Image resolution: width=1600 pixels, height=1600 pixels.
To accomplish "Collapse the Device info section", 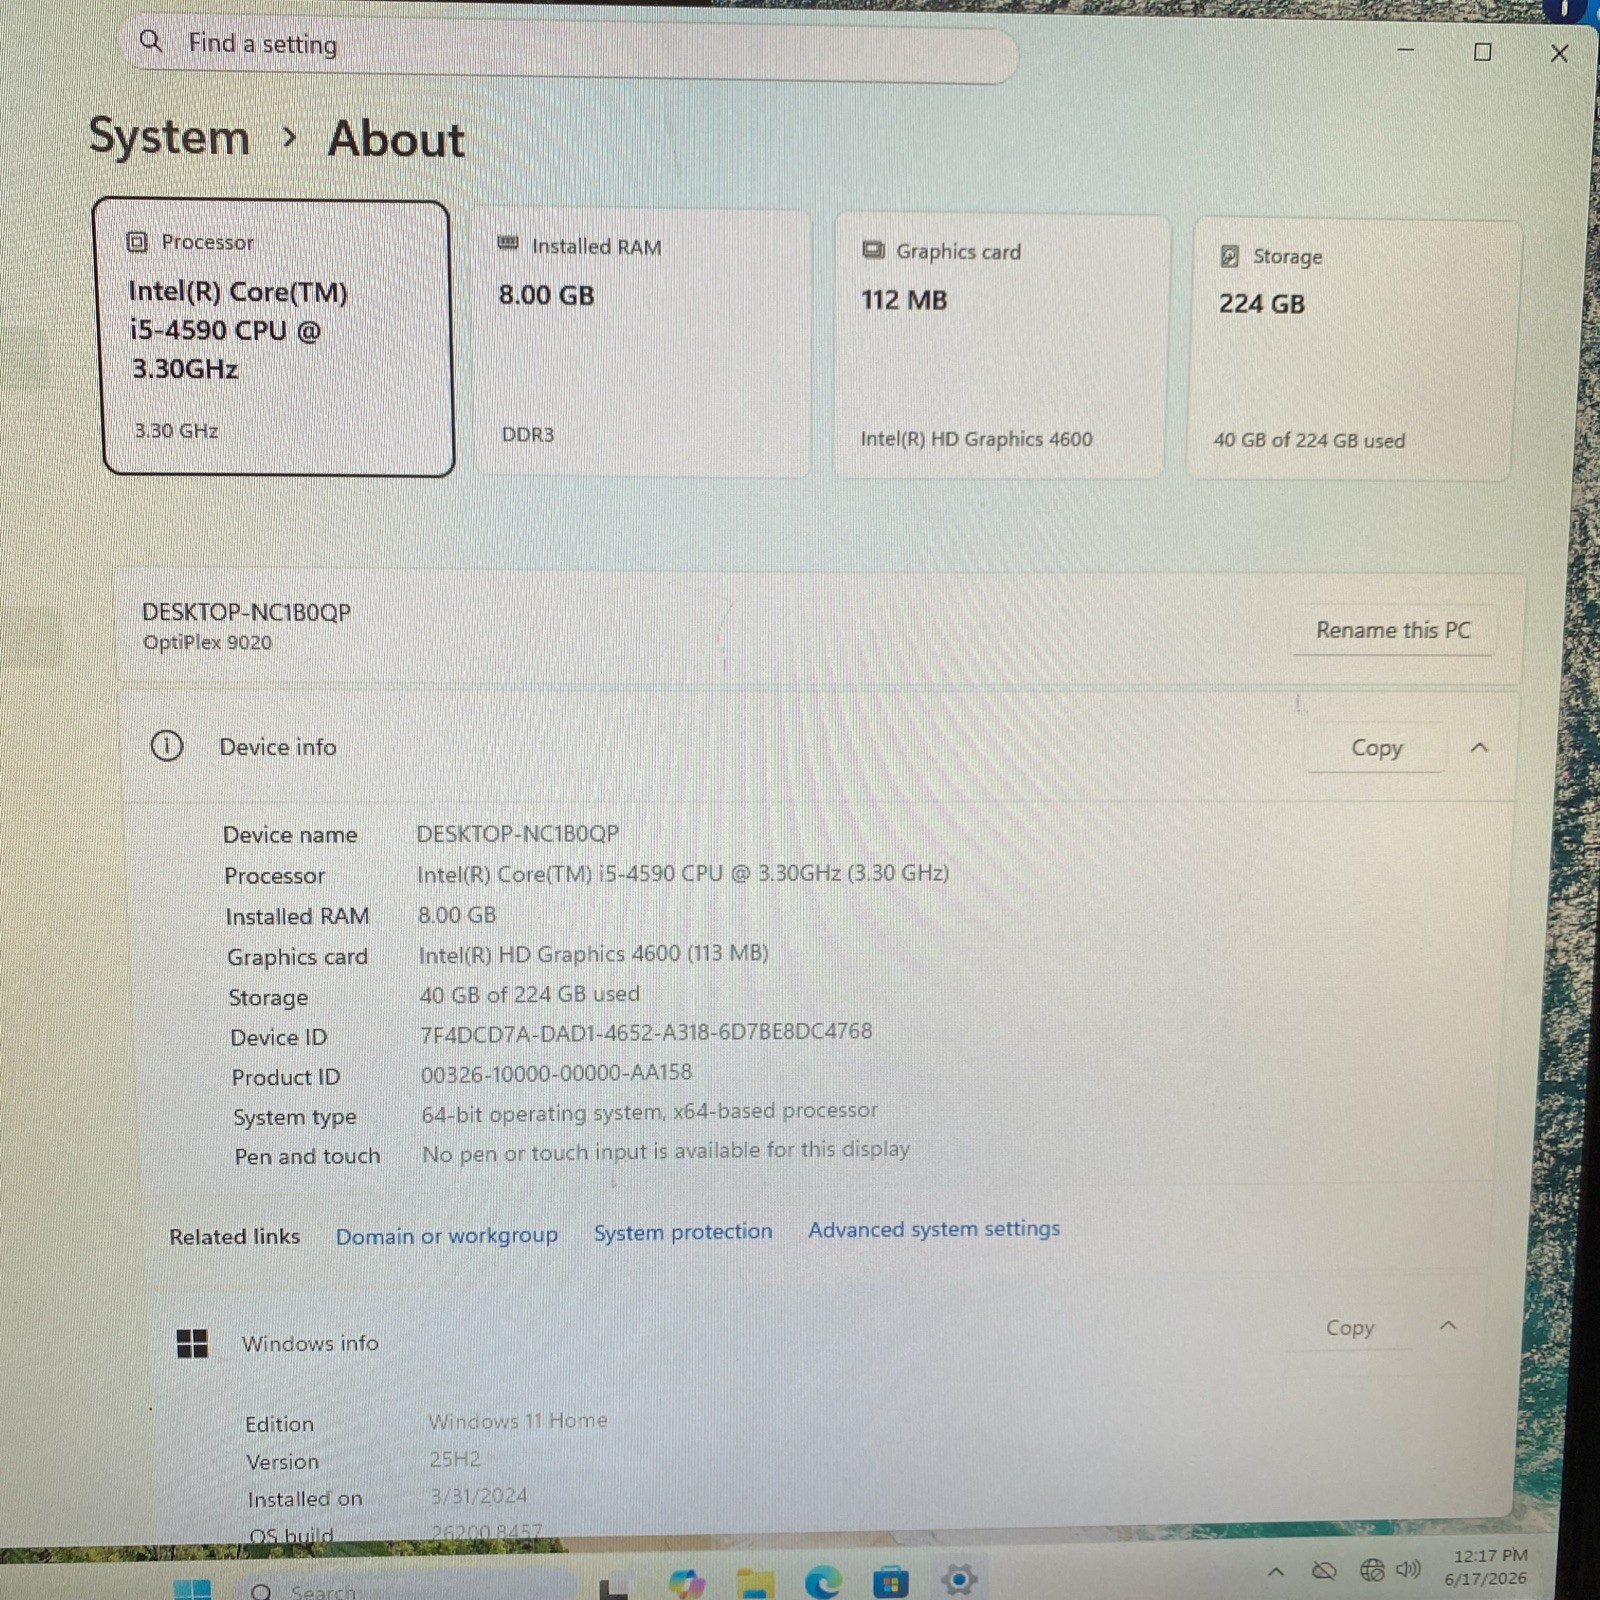I will (x=1479, y=747).
